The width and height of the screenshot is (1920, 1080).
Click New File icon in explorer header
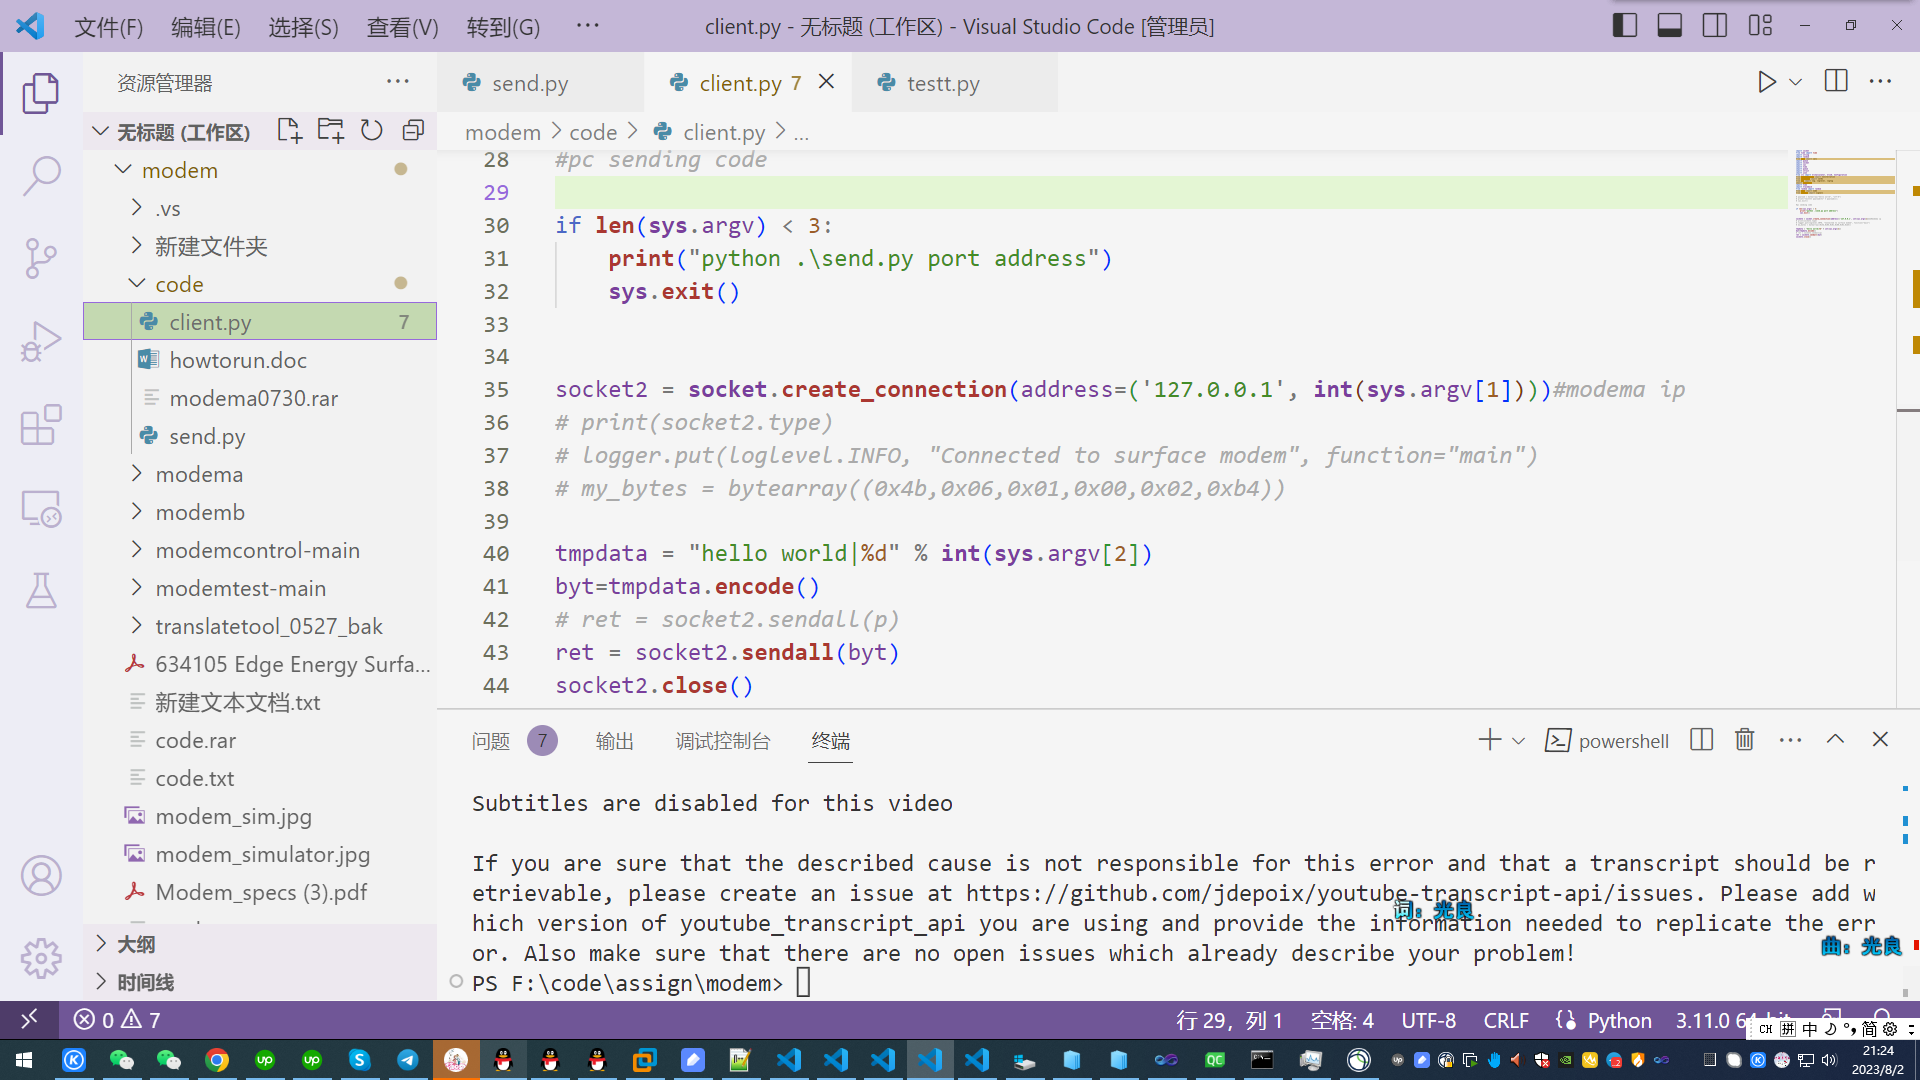289,131
